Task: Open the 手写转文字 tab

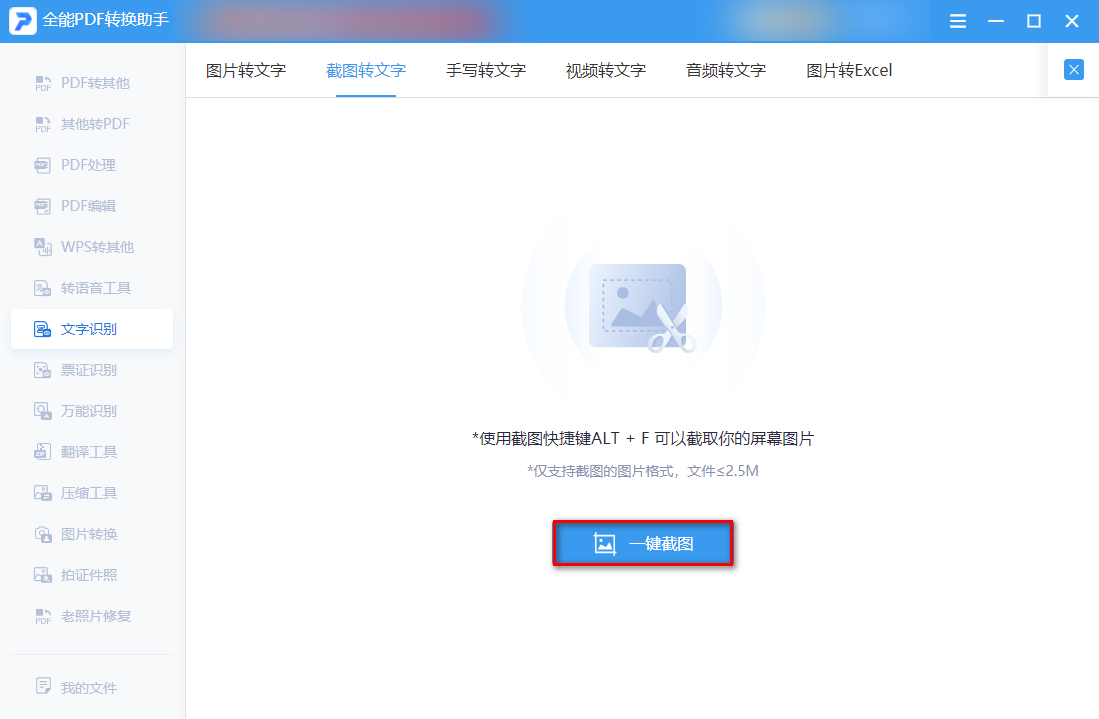Action: (x=485, y=70)
